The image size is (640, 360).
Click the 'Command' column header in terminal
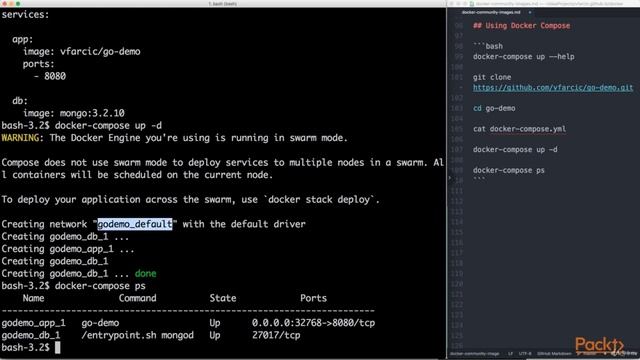point(137,298)
